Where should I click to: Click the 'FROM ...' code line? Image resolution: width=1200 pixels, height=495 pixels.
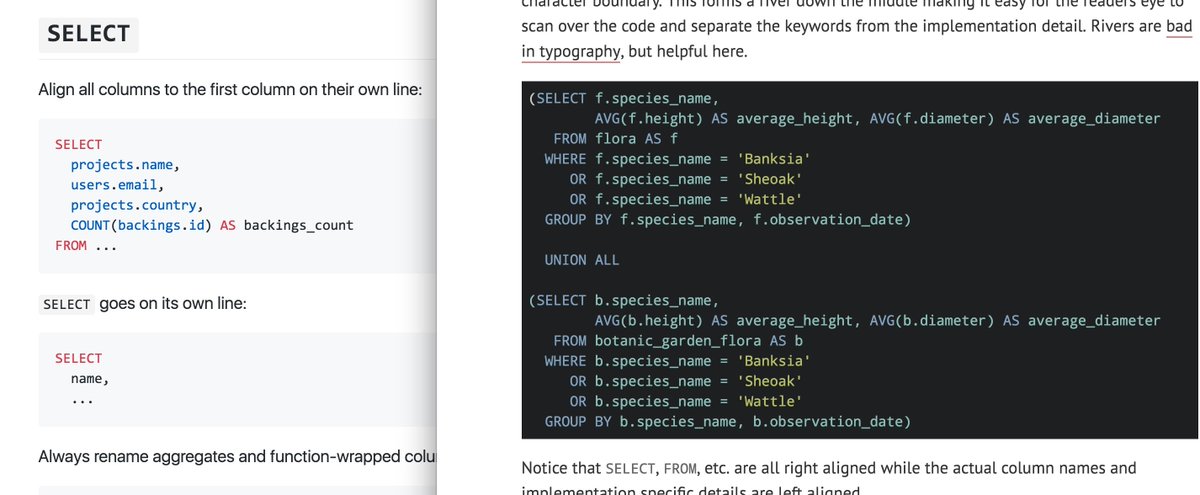click(86, 245)
